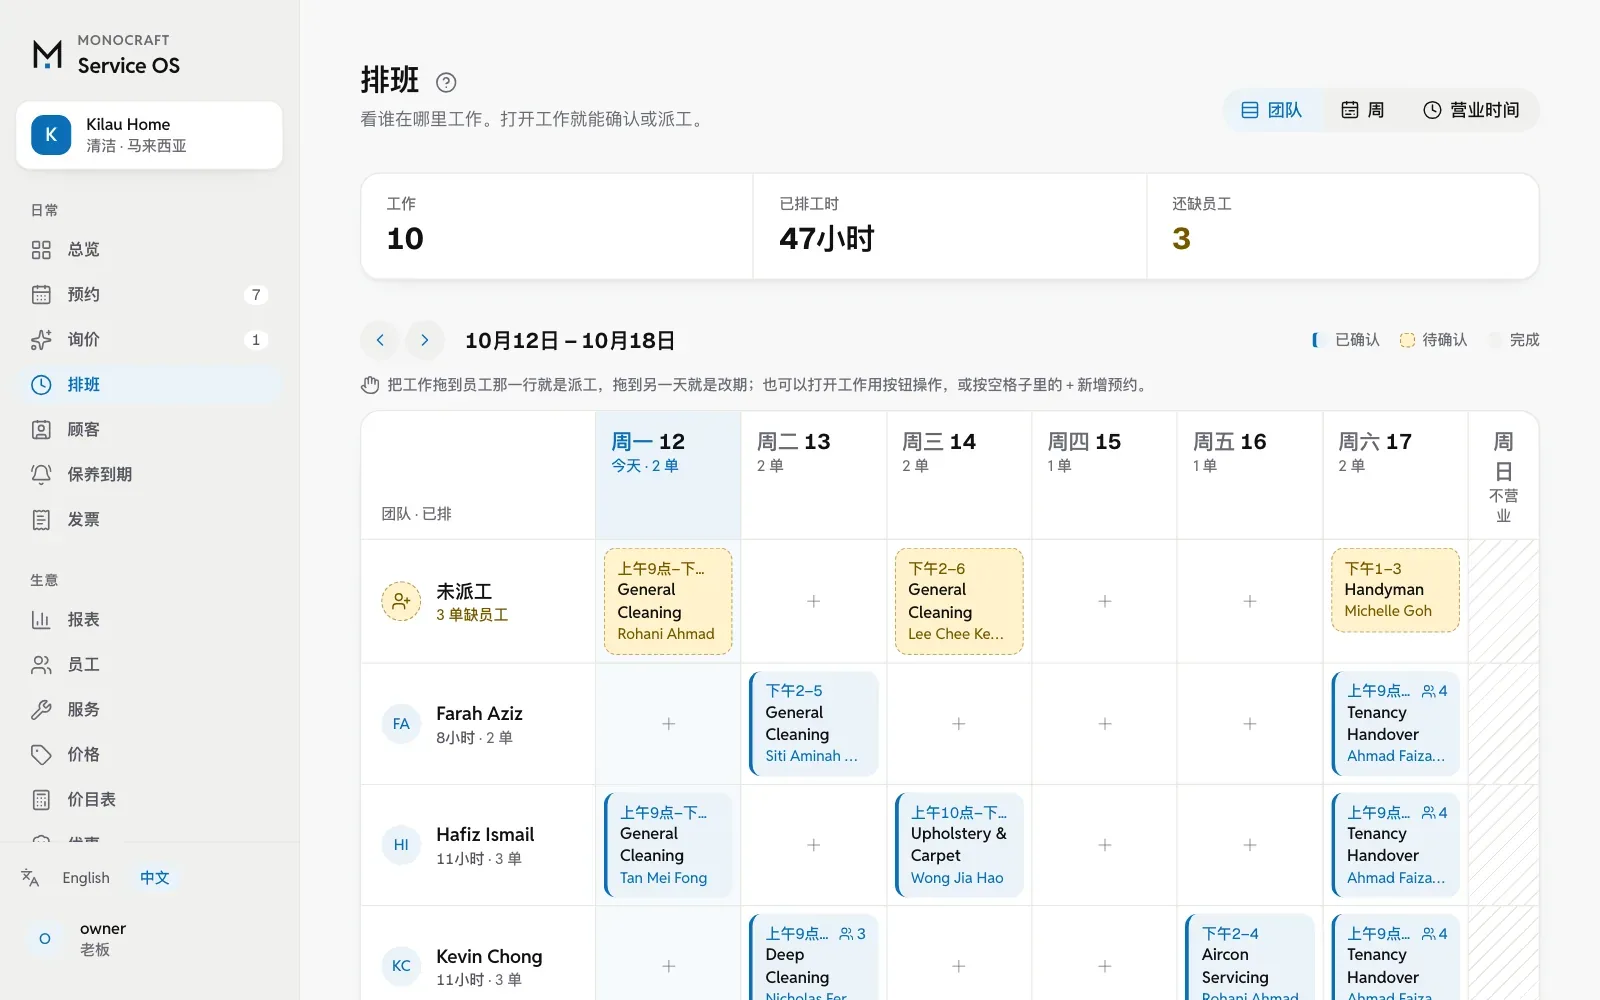This screenshot has height=1000, width=1600.
Task: Add a booking for Farah Aziz on Monday
Action: 668,723
